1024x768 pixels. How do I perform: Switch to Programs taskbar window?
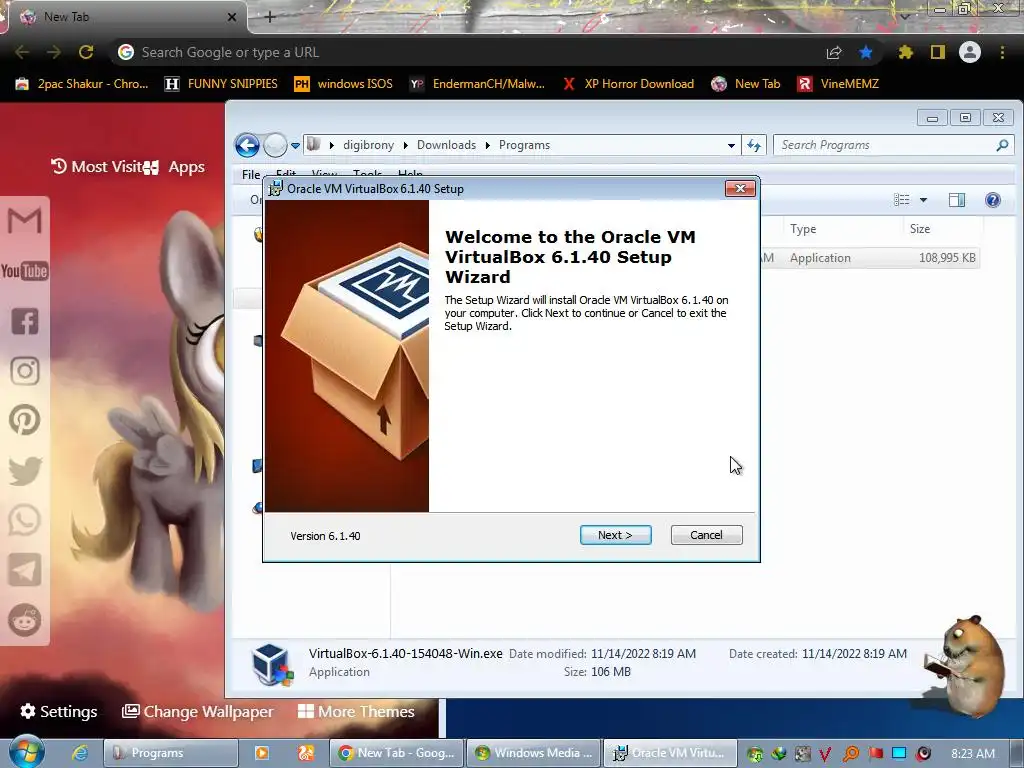click(170, 753)
